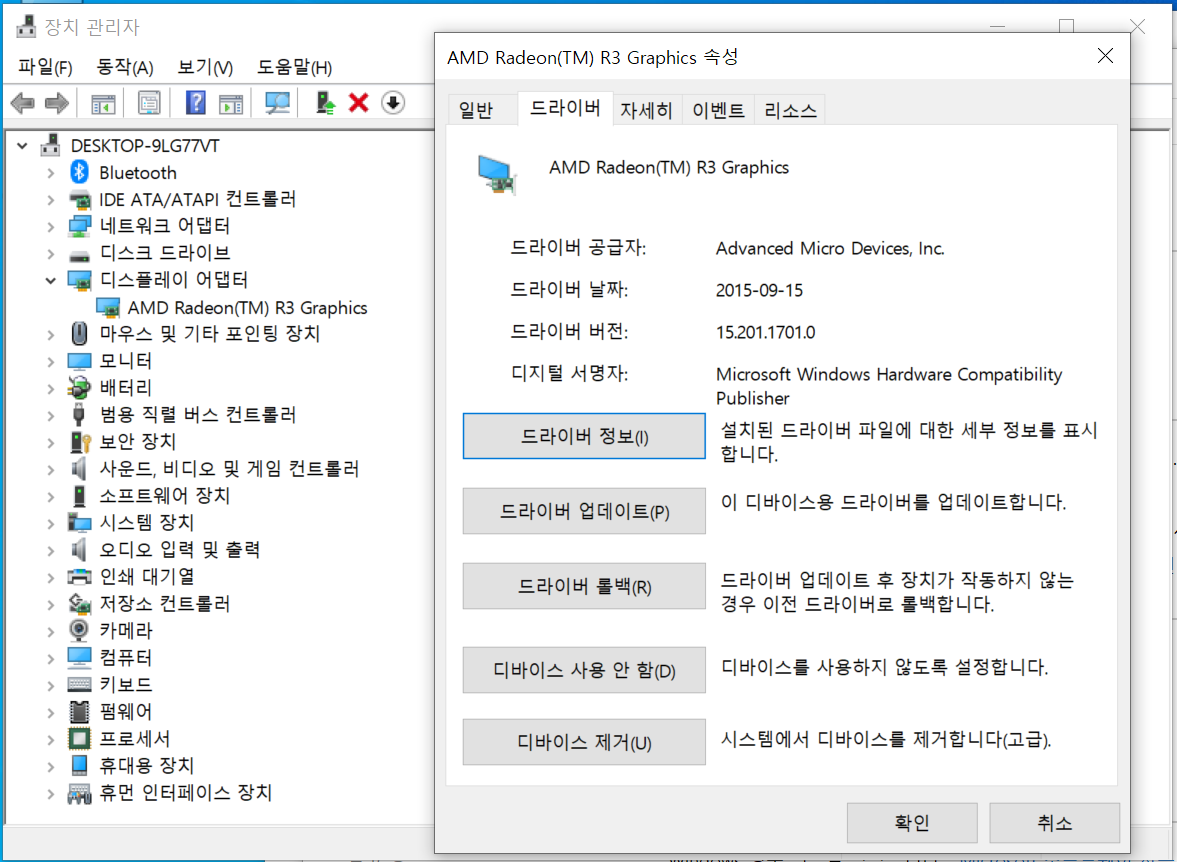Image resolution: width=1177 pixels, height=862 pixels.
Task: Open the 파일(F) menu
Action: pos(45,68)
